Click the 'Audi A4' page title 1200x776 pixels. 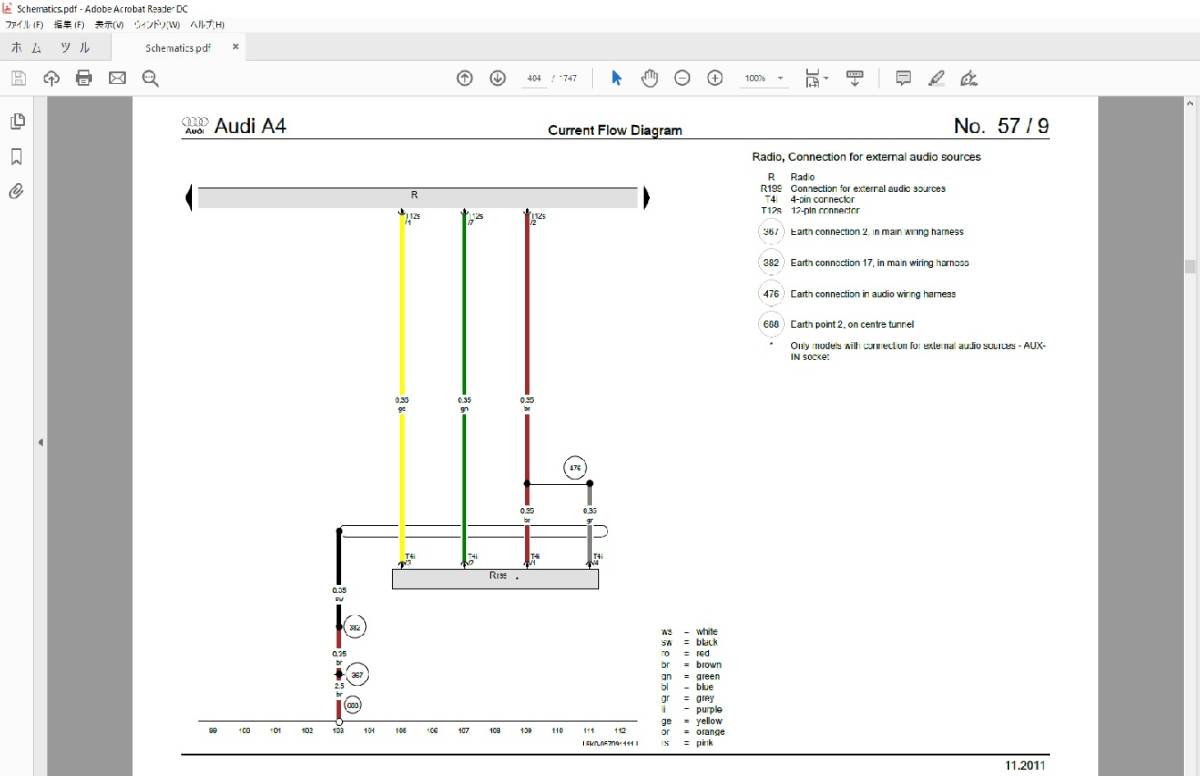pyautogui.click(x=250, y=126)
